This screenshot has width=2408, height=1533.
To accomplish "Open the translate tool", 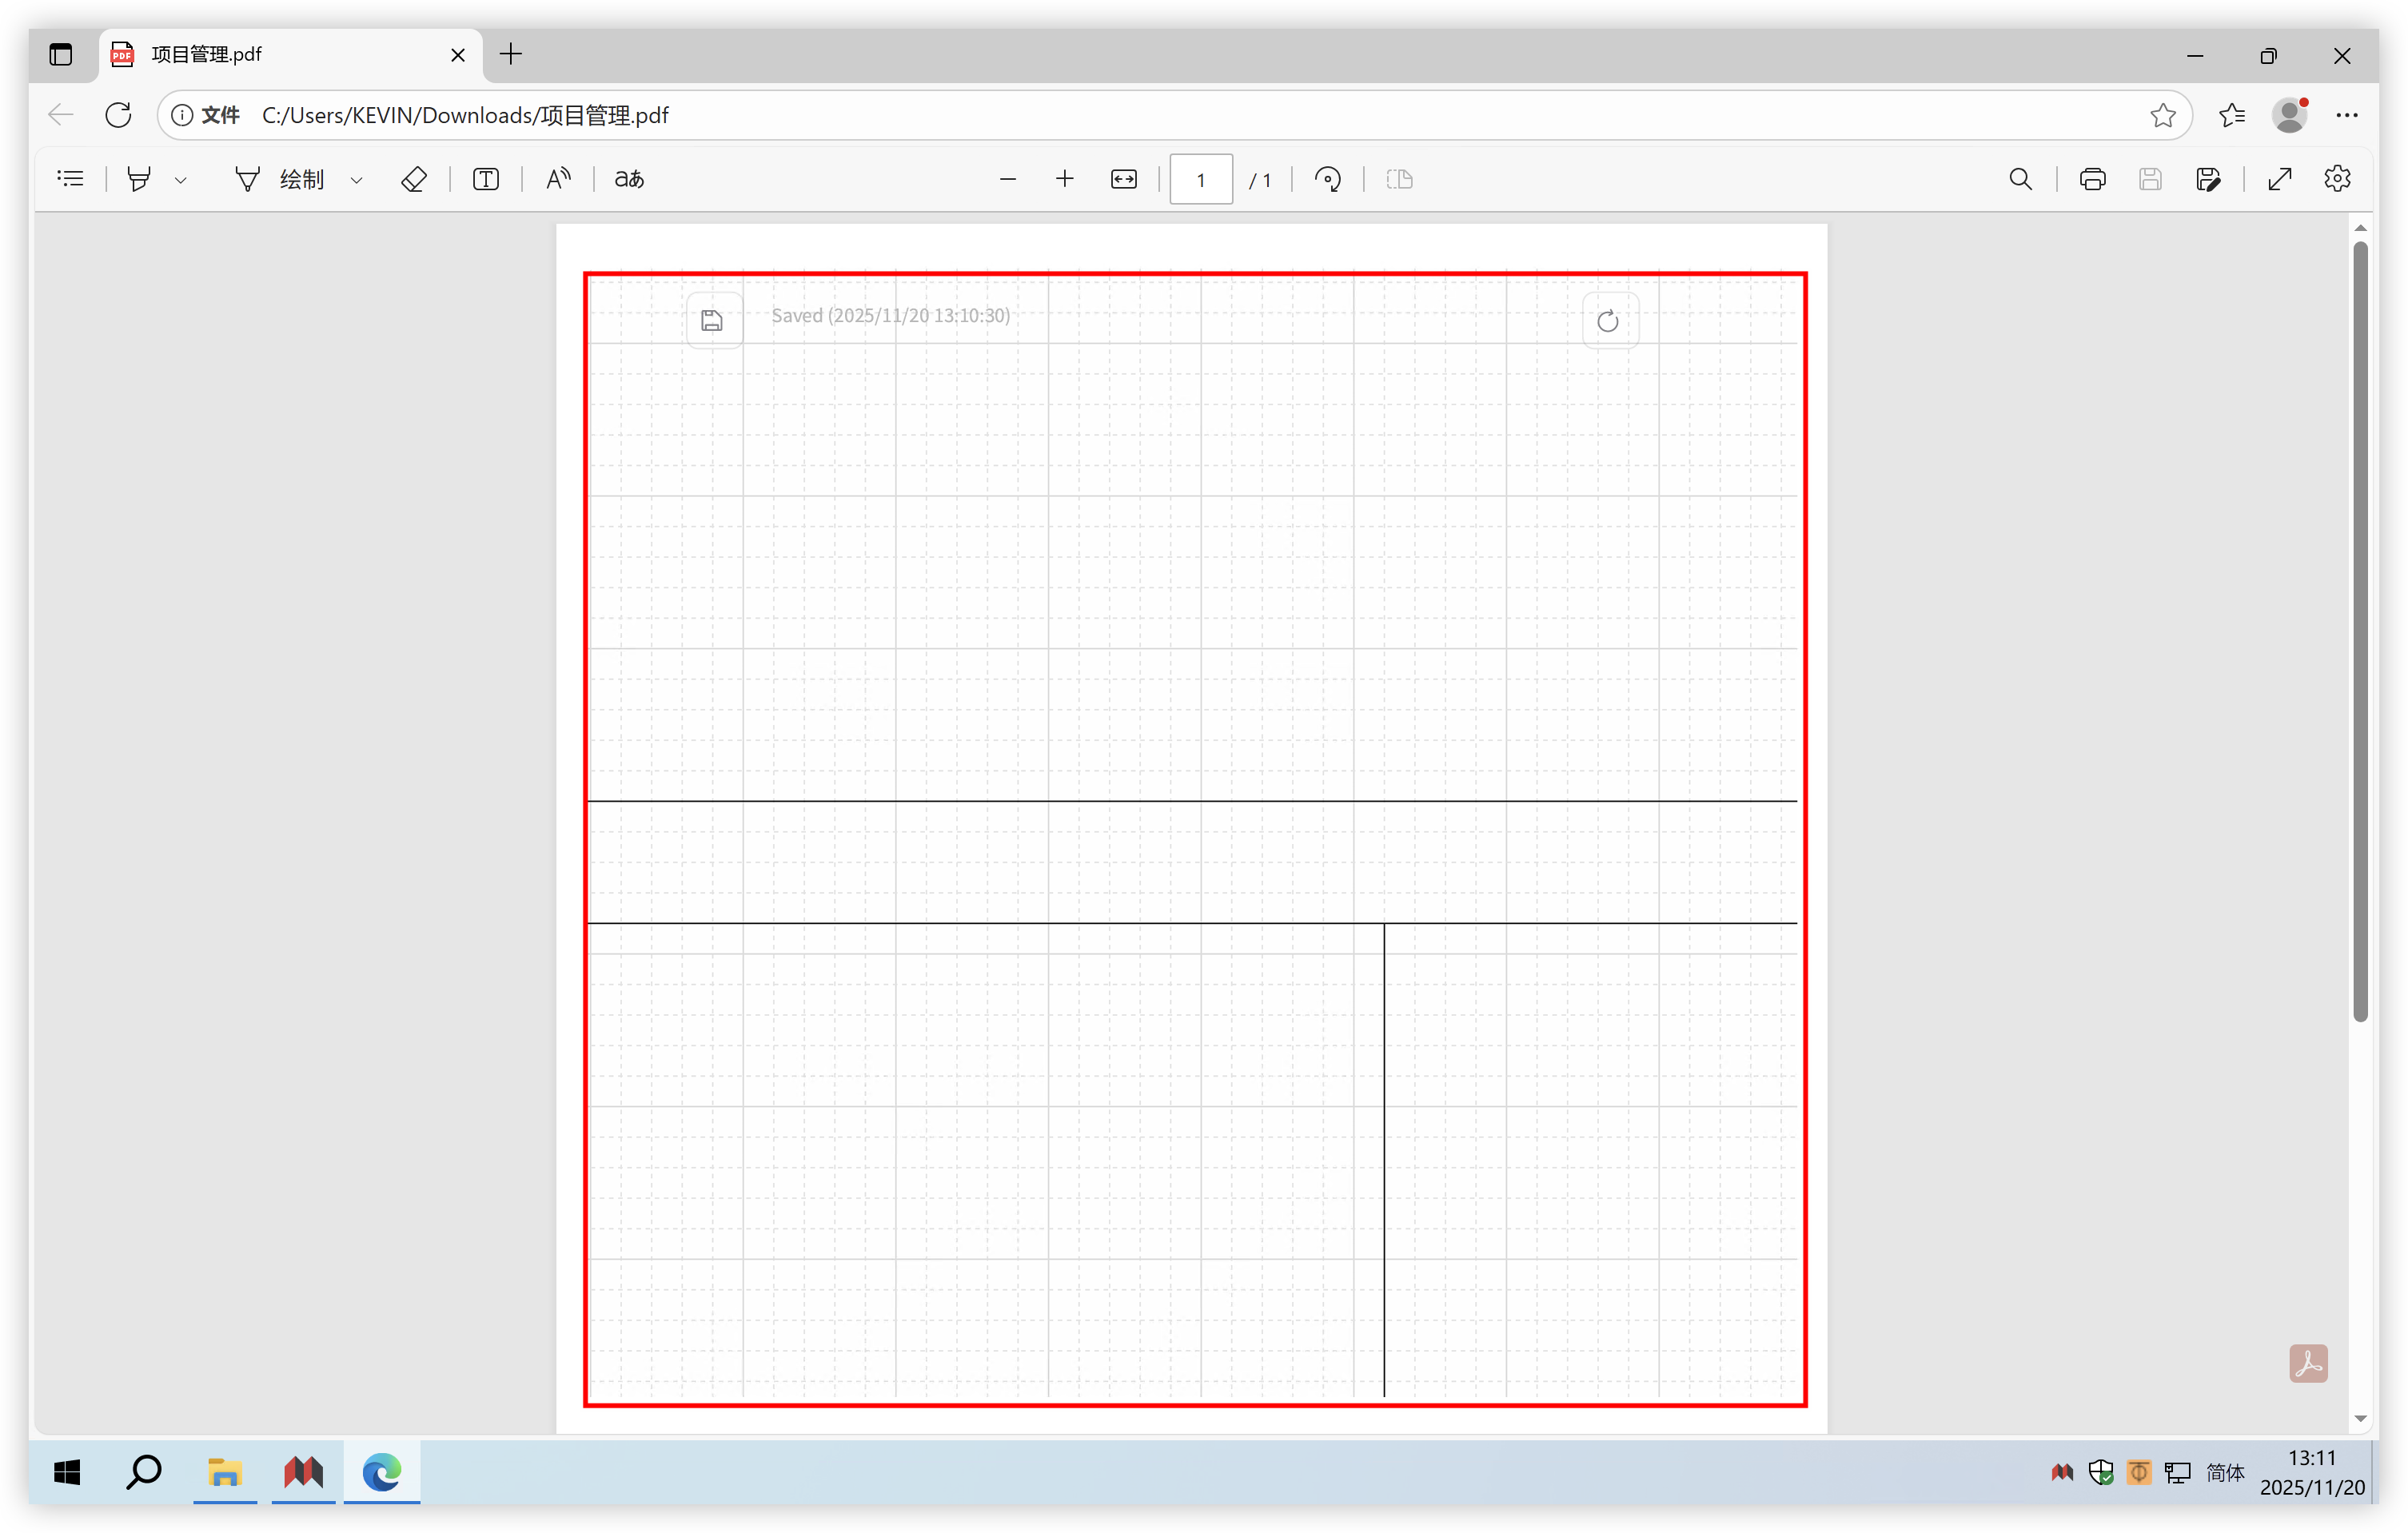I will click(629, 179).
